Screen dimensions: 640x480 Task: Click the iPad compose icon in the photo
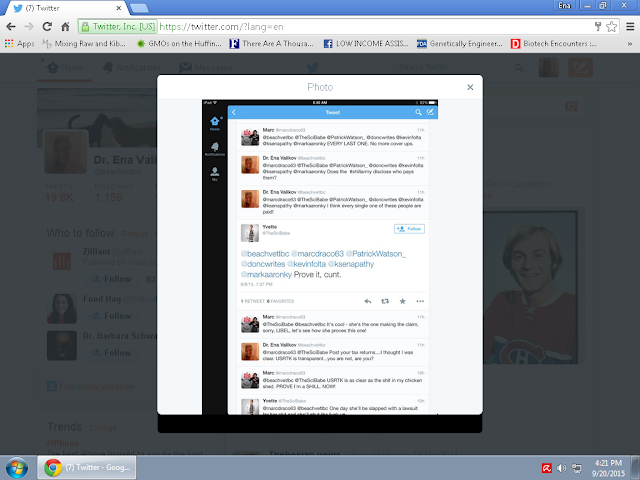coord(430,112)
